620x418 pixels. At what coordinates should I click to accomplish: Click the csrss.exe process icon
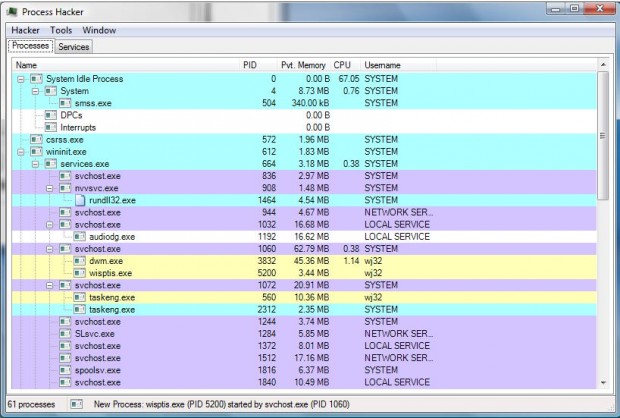[36, 140]
